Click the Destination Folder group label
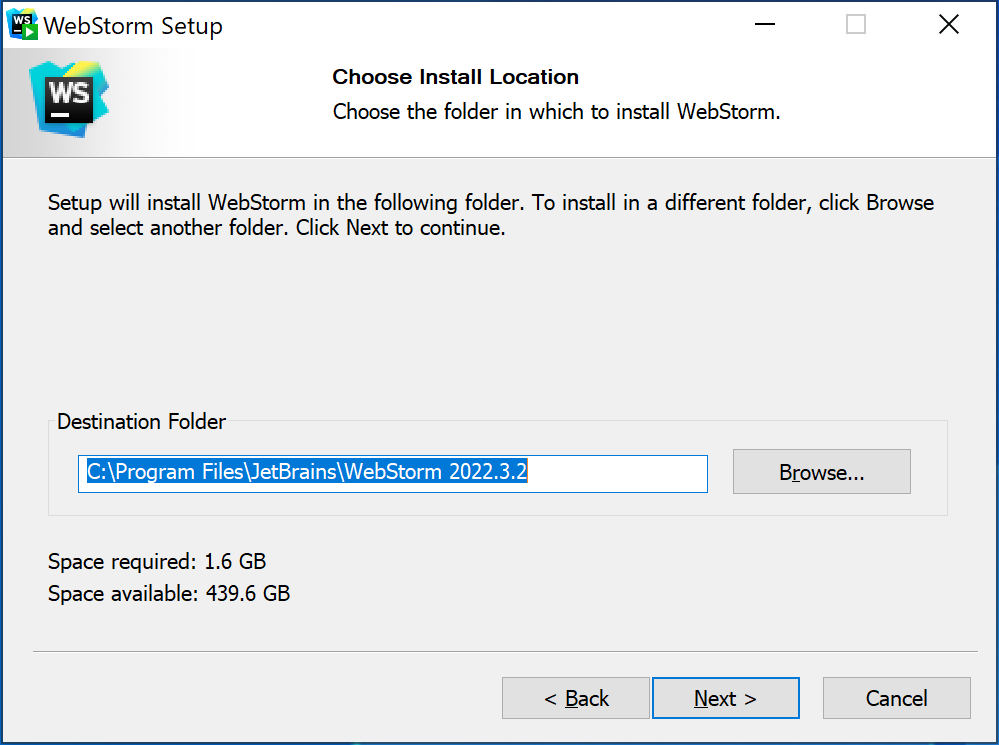This screenshot has width=999, height=745. pos(141,422)
